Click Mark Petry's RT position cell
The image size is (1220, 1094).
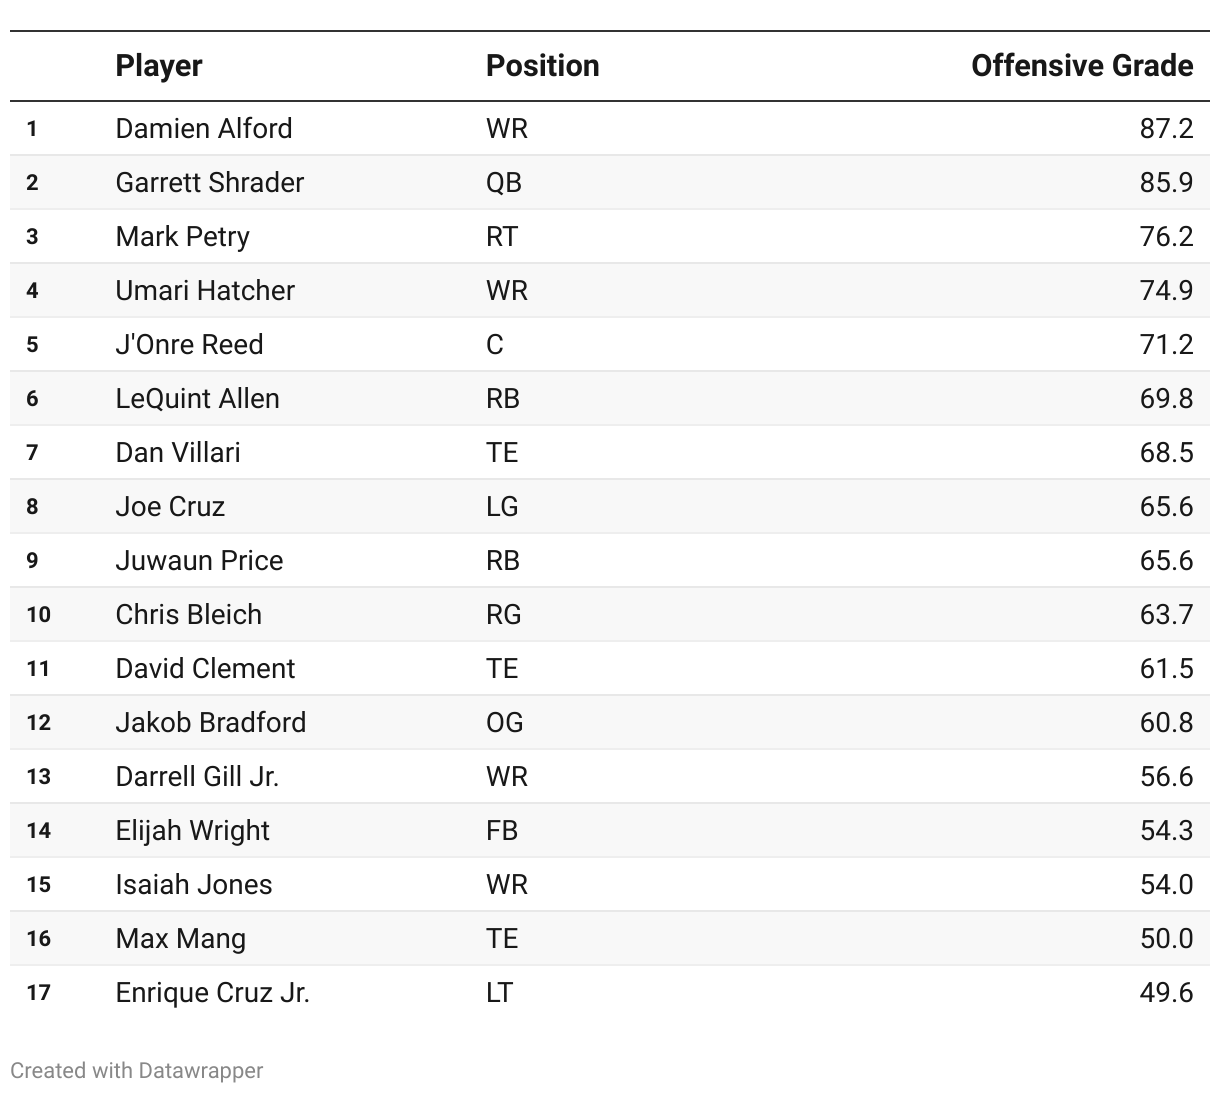(502, 236)
